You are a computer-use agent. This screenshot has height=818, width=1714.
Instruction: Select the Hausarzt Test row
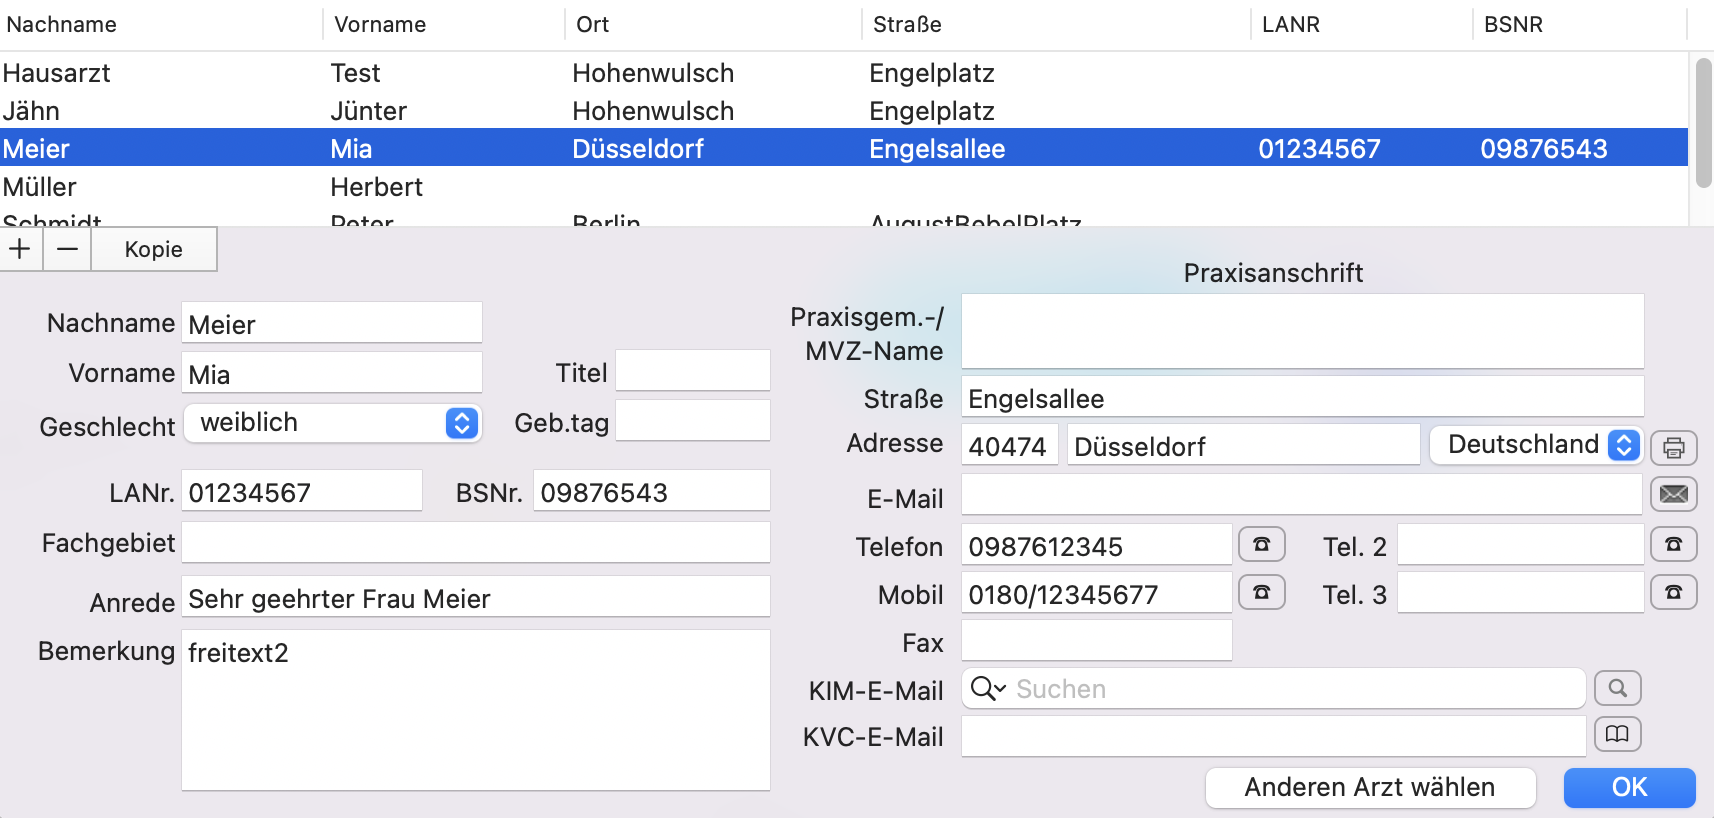(x=844, y=73)
